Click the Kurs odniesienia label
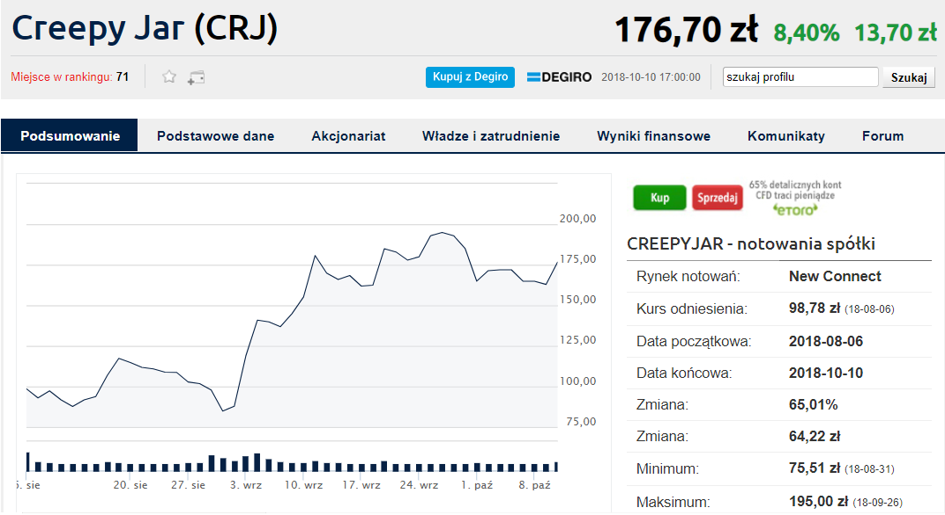945x515 pixels. [x=691, y=309]
